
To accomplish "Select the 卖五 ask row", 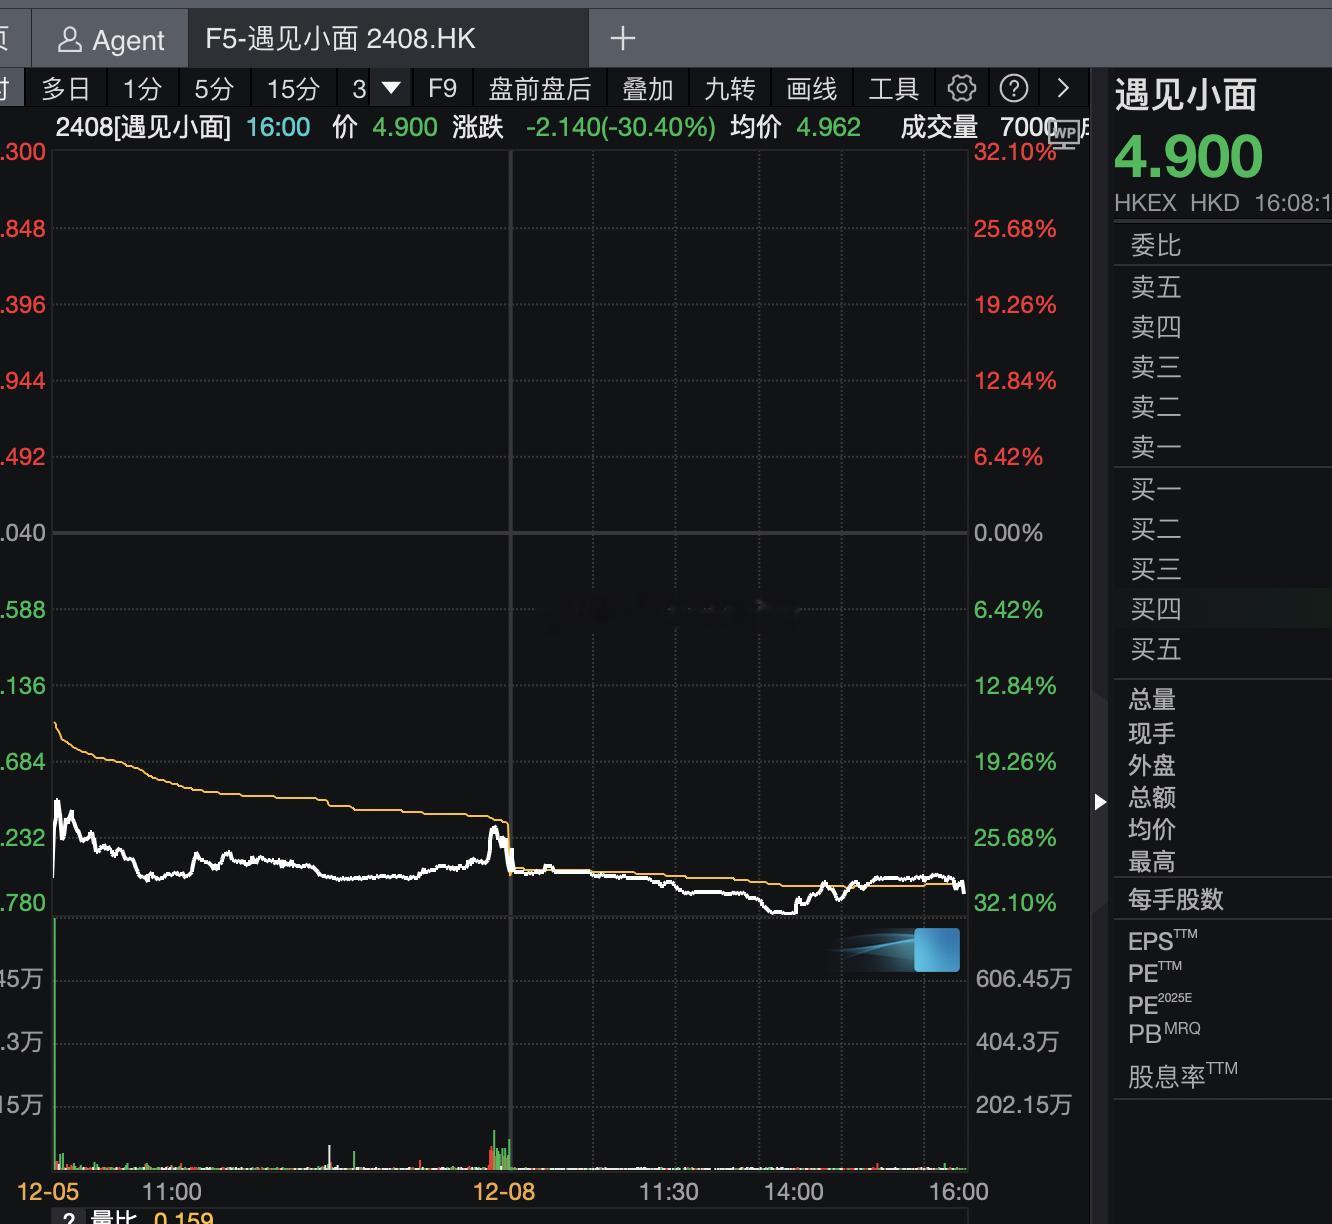I will (1223, 287).
